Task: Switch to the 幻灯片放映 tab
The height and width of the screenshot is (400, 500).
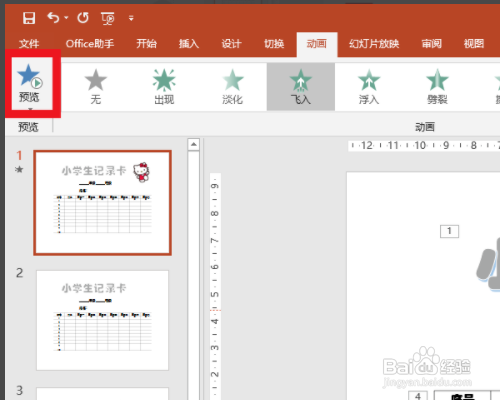Action: [x=374, y=44]
